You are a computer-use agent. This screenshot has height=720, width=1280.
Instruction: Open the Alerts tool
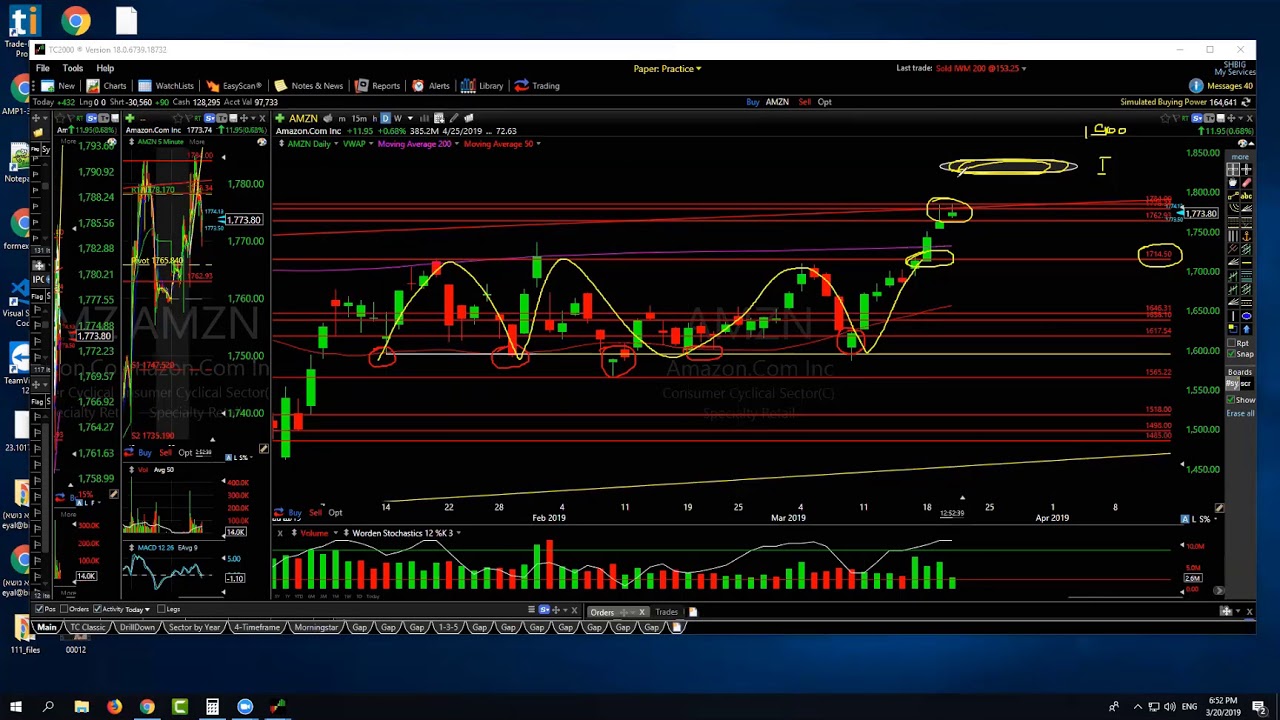[431, 86]
